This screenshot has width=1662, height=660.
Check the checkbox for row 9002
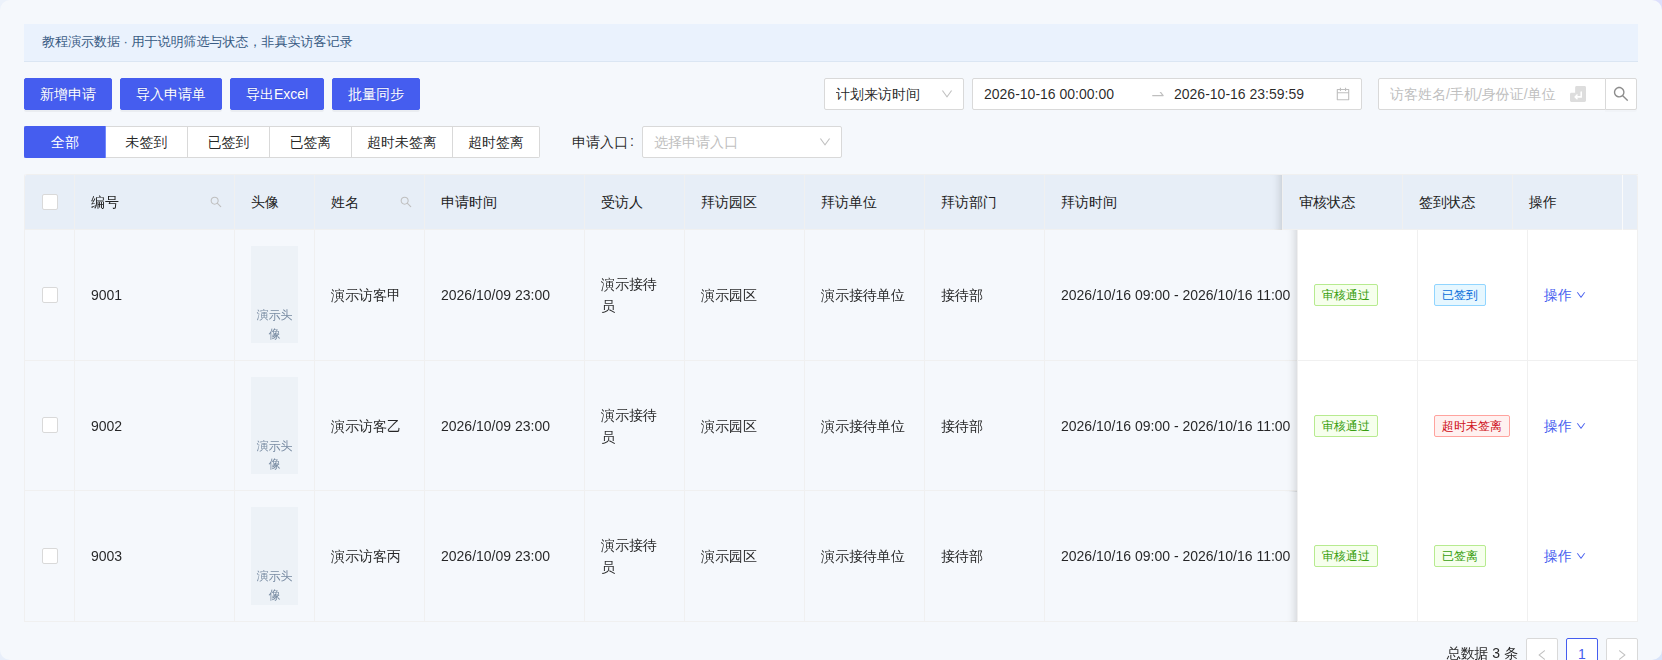click(50, 425)
